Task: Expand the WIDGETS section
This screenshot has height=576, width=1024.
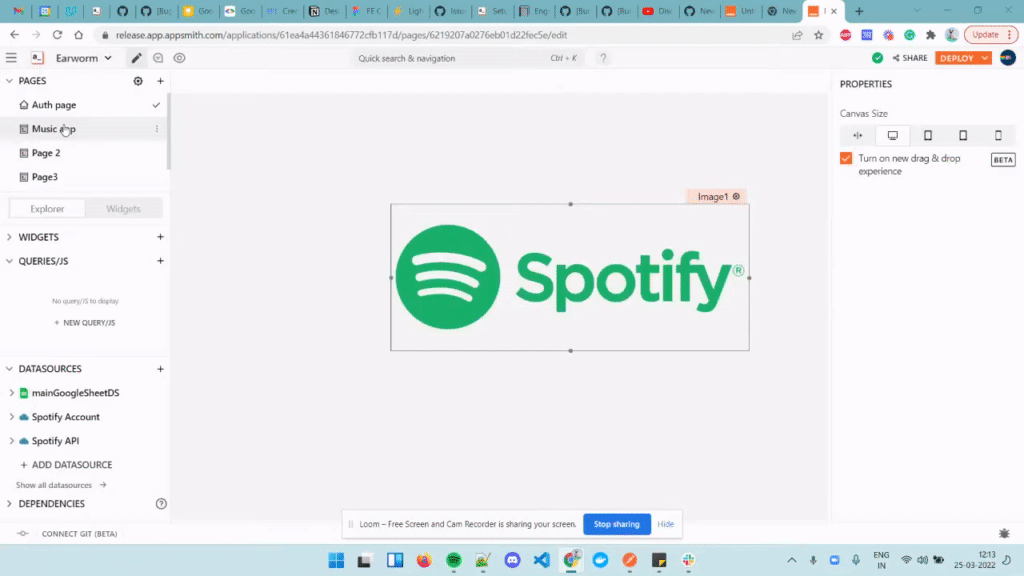Action: pos(9,237)
